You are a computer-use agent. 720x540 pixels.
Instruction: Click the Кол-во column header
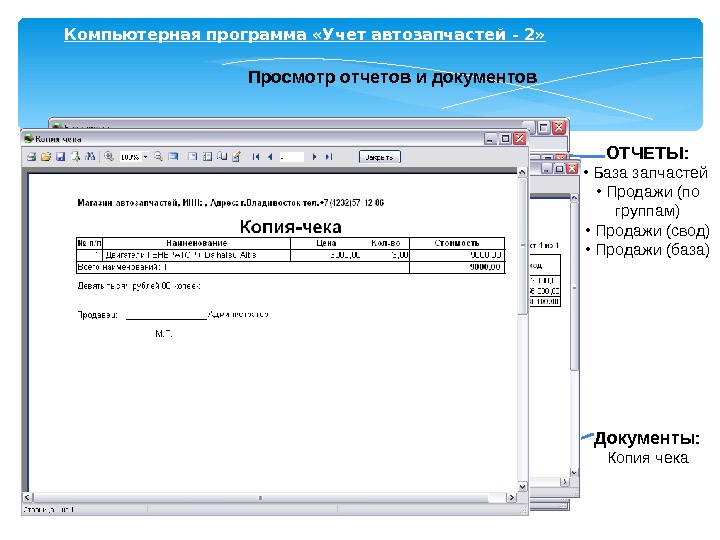pos(386,243)
